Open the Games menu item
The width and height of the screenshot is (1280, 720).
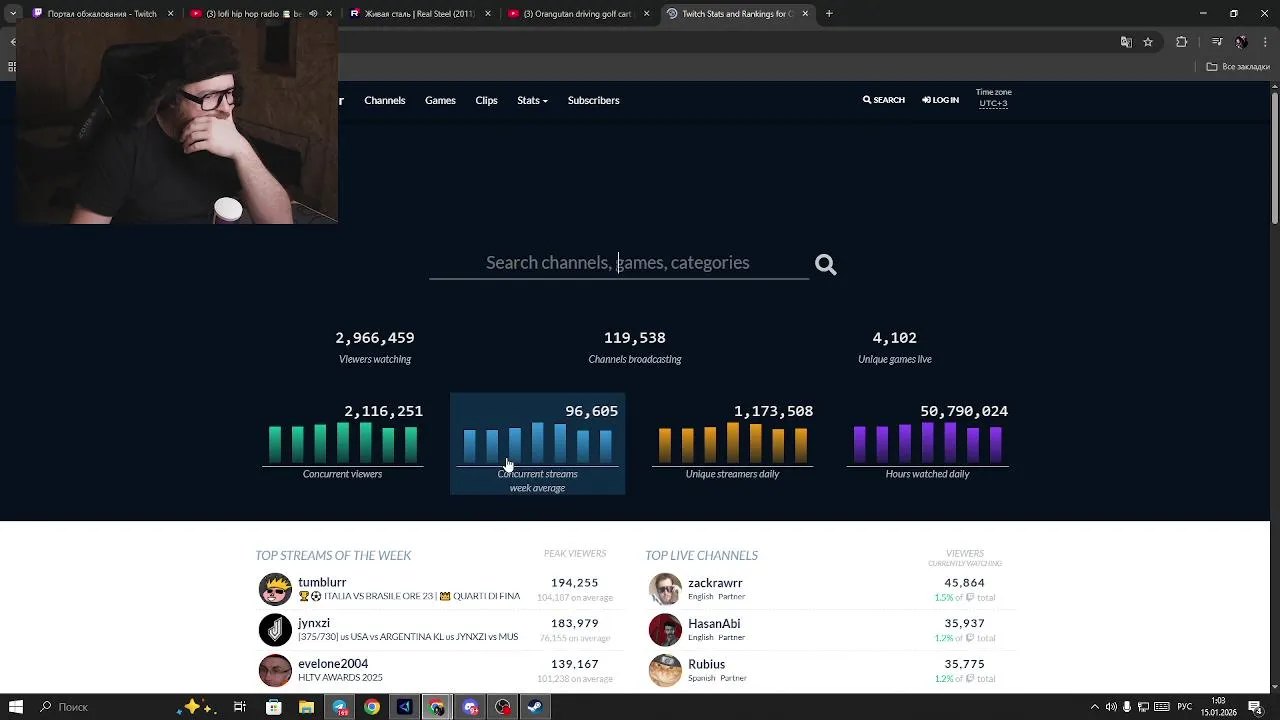(440, 100)
